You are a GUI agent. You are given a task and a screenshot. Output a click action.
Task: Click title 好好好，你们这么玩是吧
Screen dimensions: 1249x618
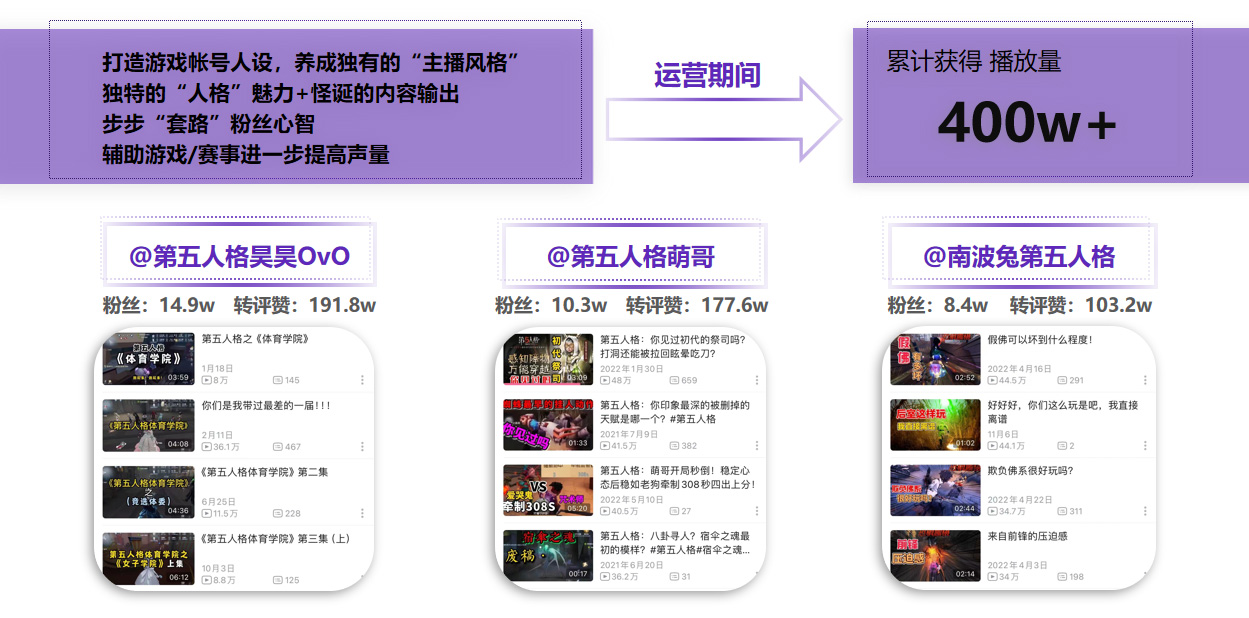point(1062,412)
